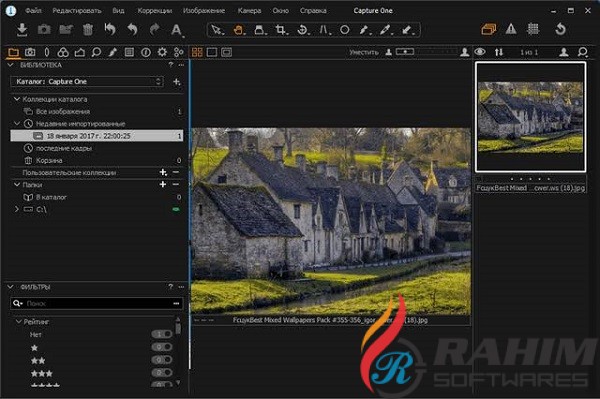Toggle browser visibility eye icon
The image size is (600, 399).
tap(480, 52)
